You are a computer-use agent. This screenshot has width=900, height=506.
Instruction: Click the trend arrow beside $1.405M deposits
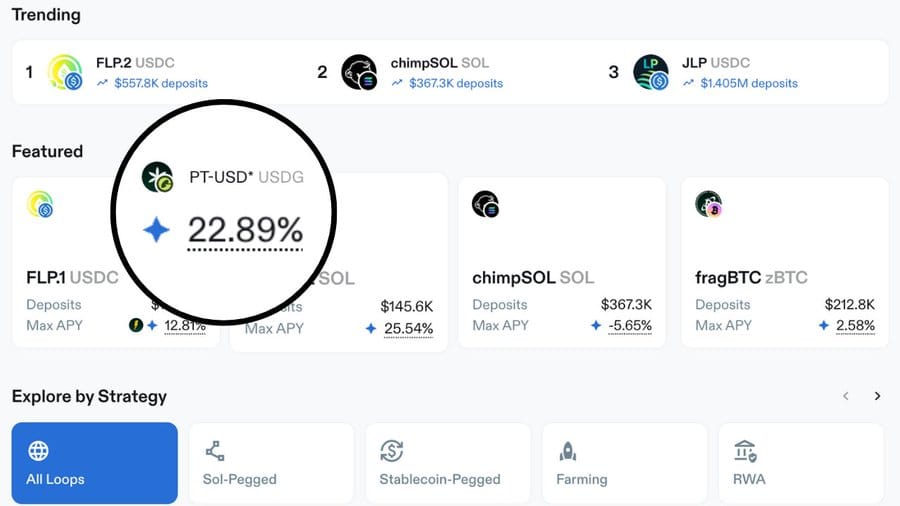(x=688, y=83)
